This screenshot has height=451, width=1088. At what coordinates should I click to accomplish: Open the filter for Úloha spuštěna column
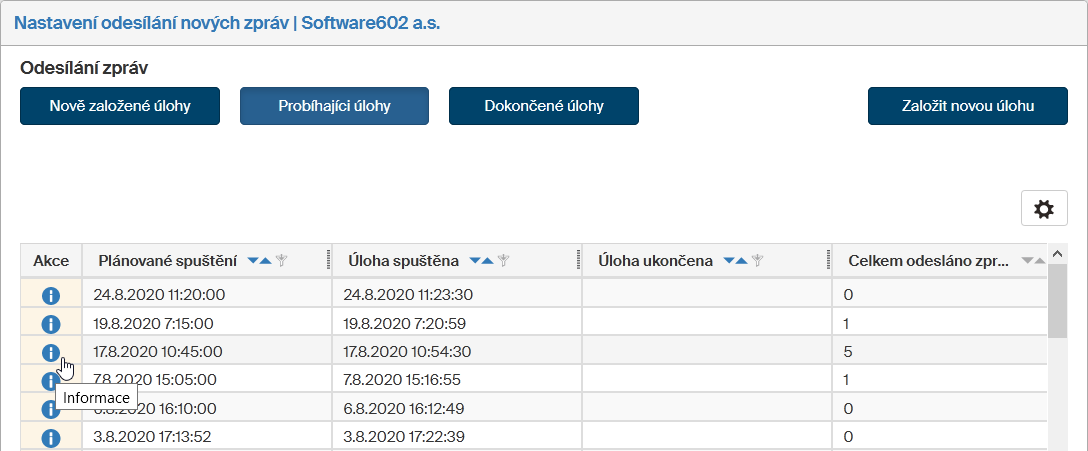[504, 261]
